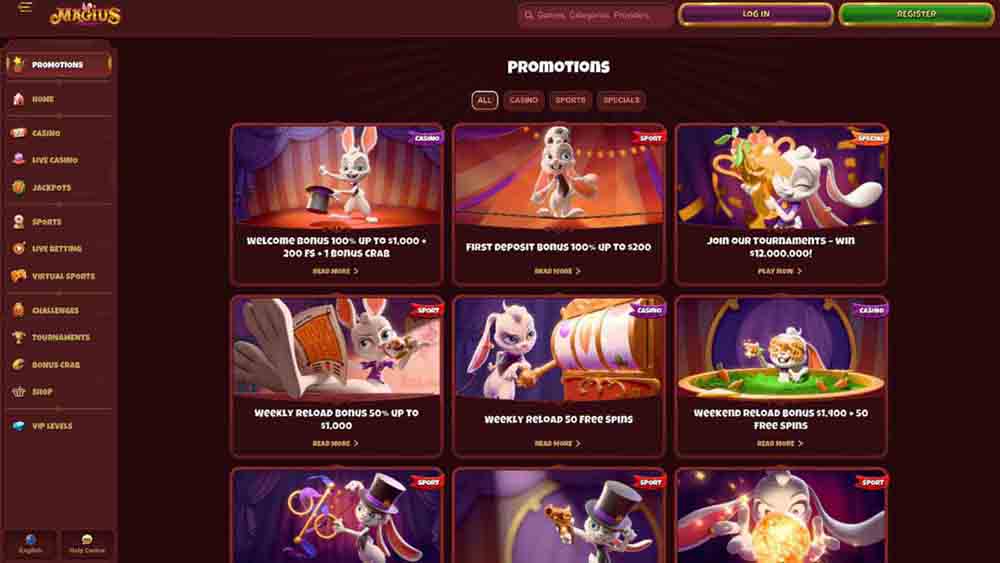Screen dimensions: 1000x563
Task: Switch to the Specials filter tab
Action: click(621, 100)
